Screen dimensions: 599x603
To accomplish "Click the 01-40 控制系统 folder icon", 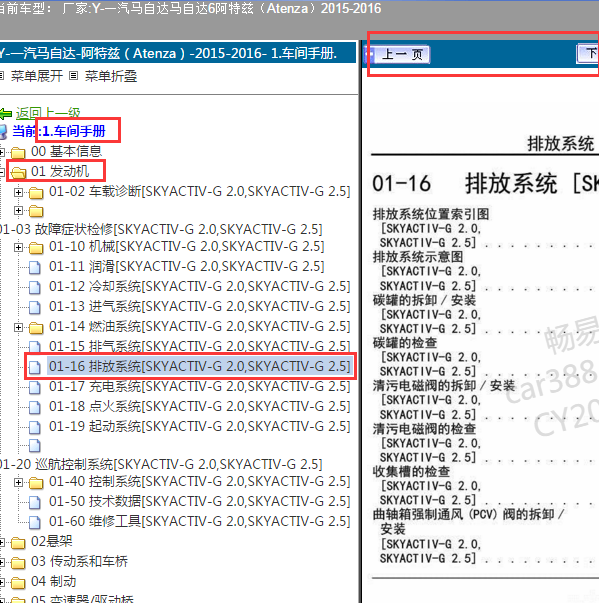I will pos(36,483).
